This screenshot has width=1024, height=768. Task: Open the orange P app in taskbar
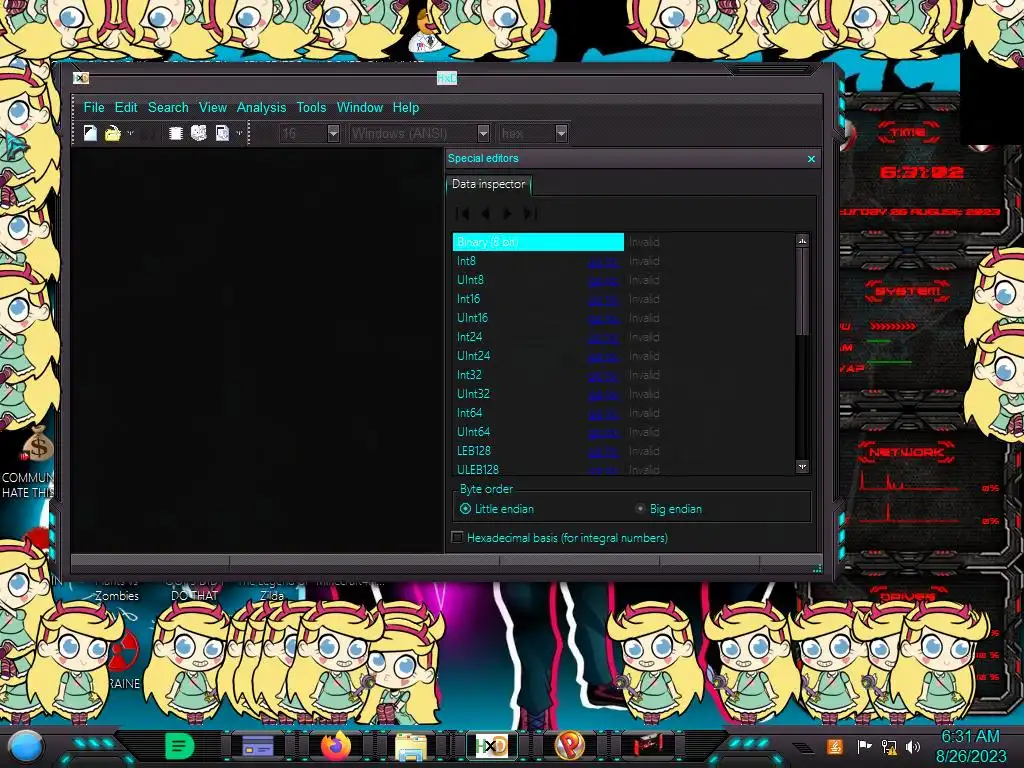point(569,746)
